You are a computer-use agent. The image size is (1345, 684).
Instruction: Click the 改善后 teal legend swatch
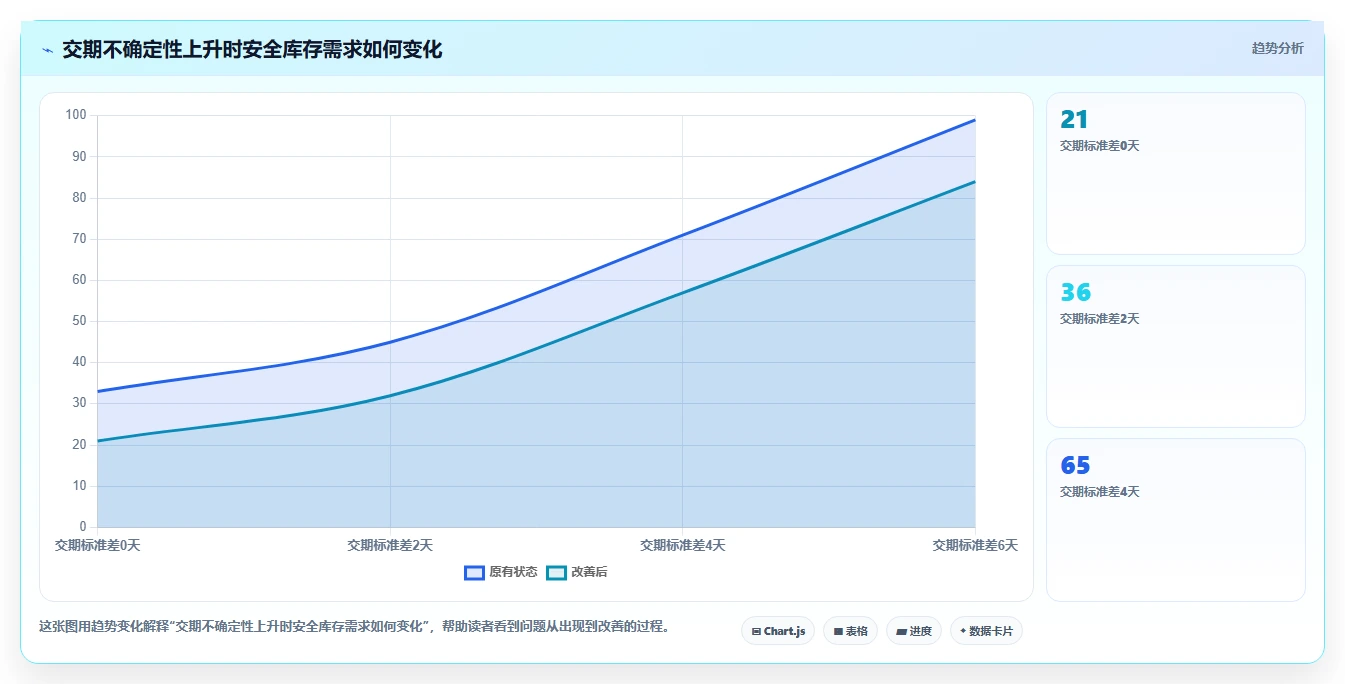point(556,572)
